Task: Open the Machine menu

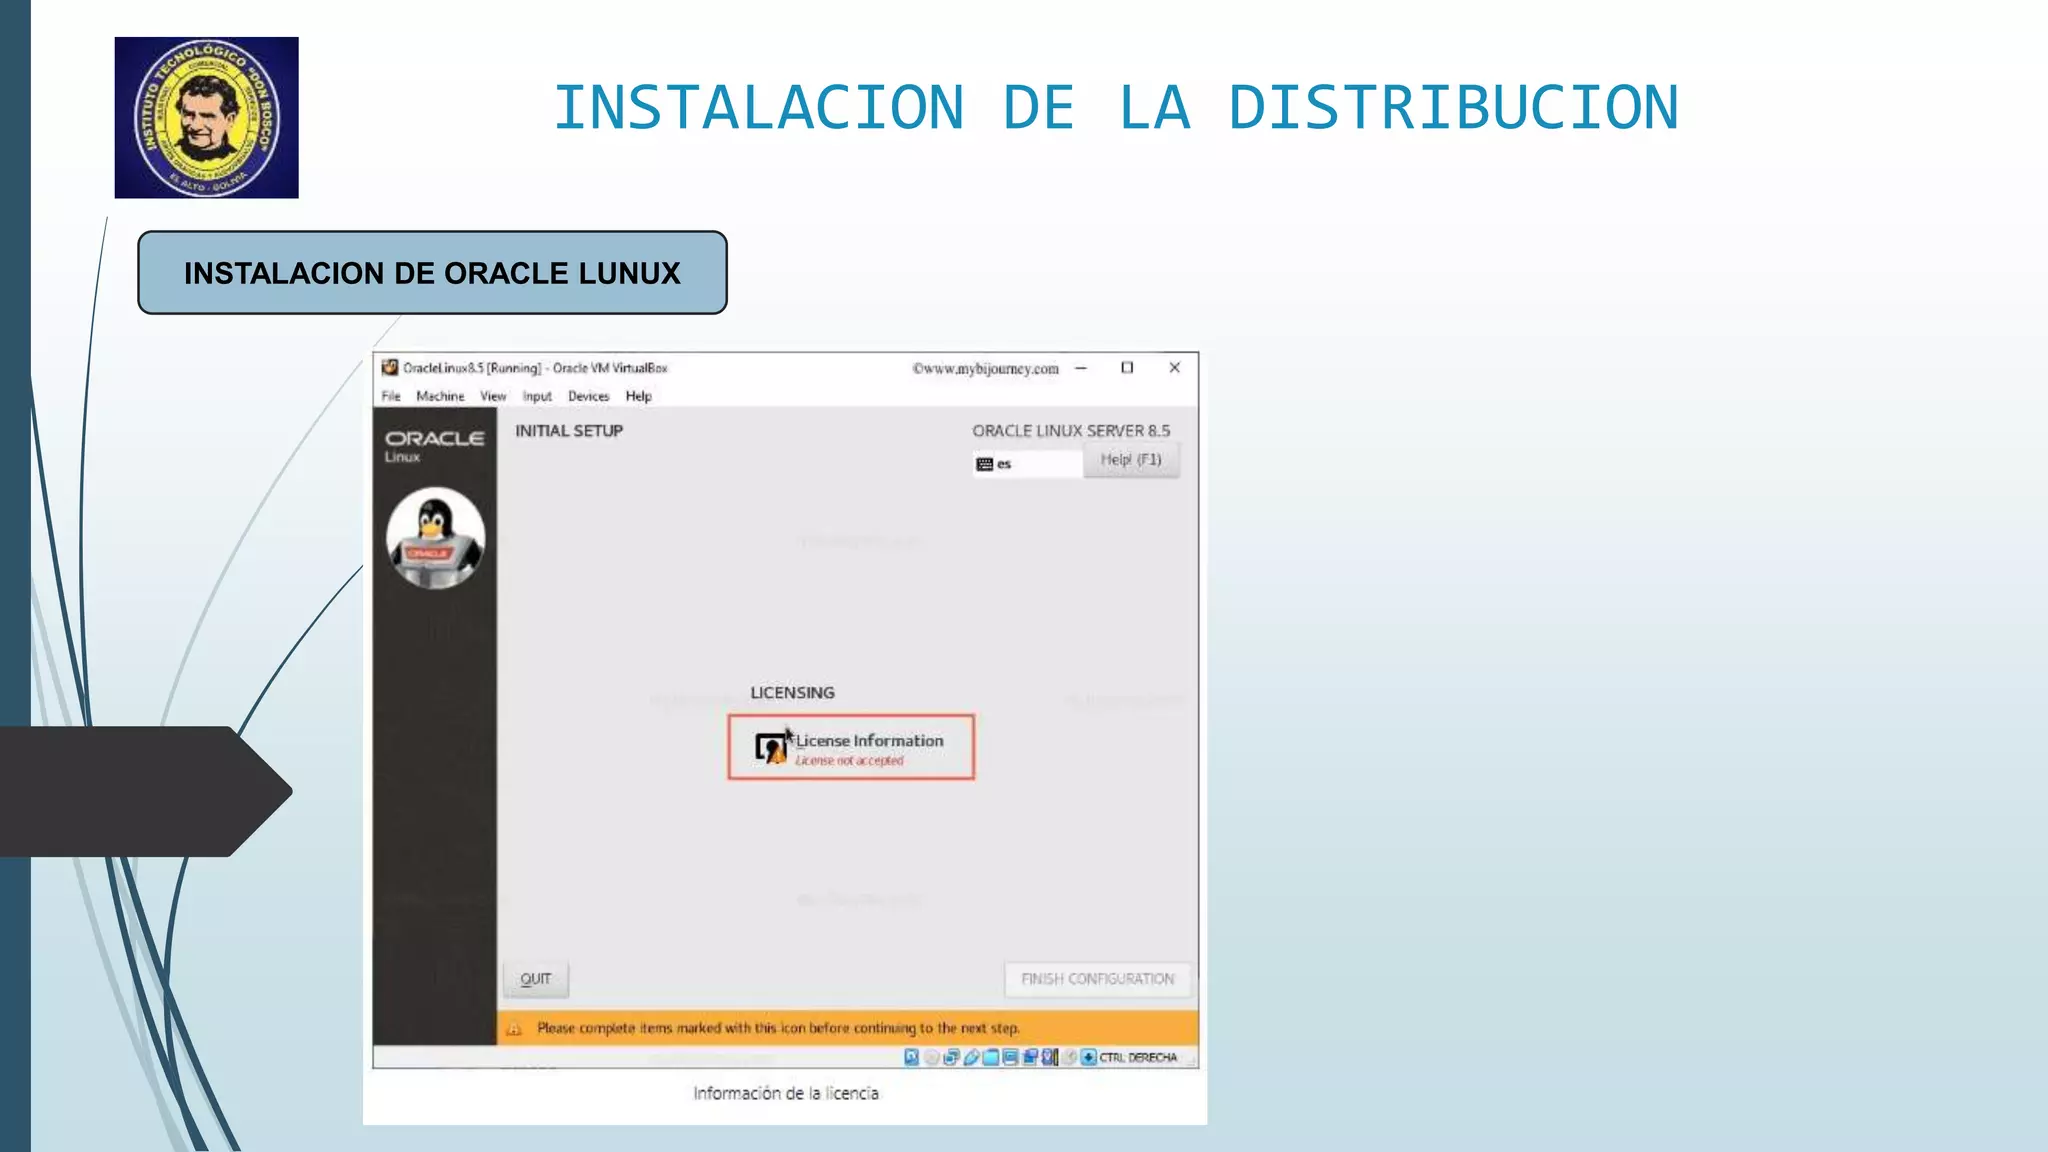Action: [440, 396]
